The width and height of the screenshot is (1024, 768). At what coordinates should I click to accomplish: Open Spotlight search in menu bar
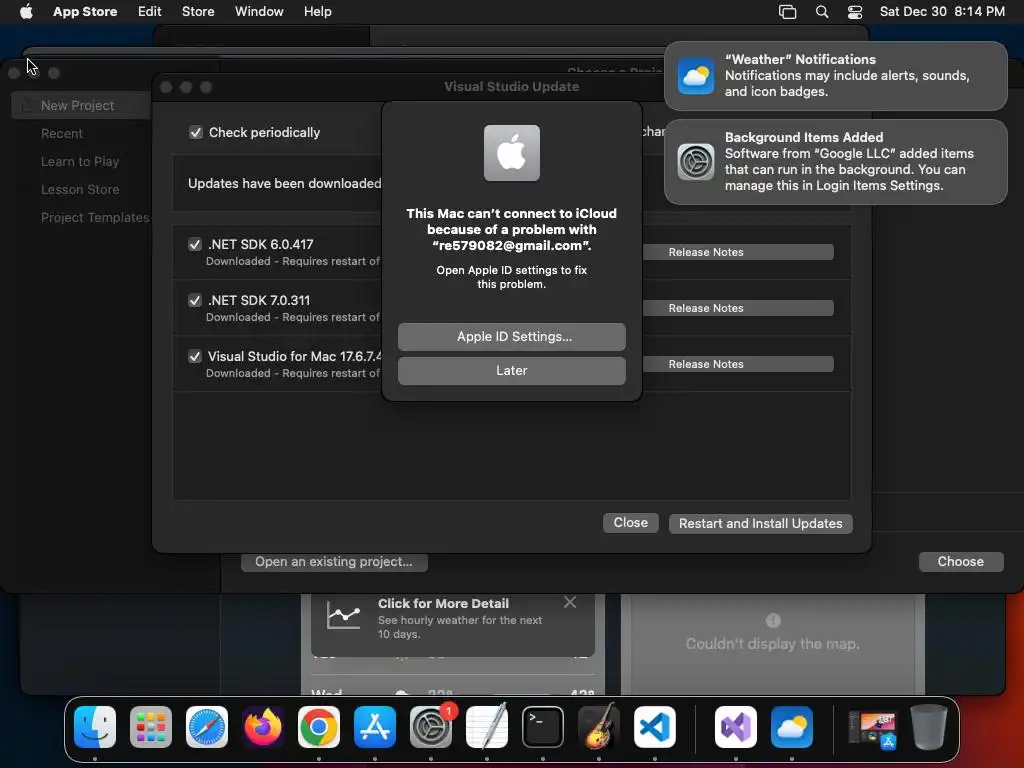(x=822, y=12)
